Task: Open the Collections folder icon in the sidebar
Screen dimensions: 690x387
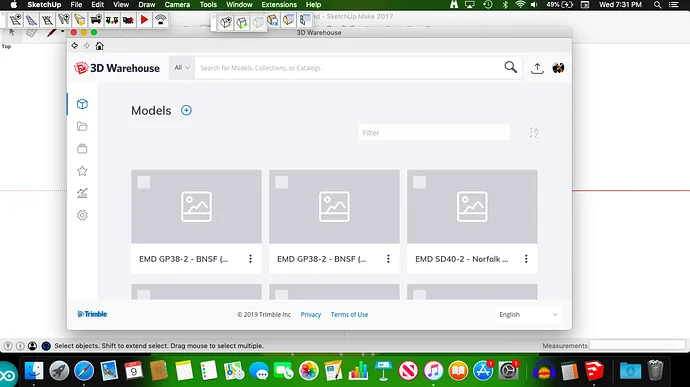Action: 82,126
